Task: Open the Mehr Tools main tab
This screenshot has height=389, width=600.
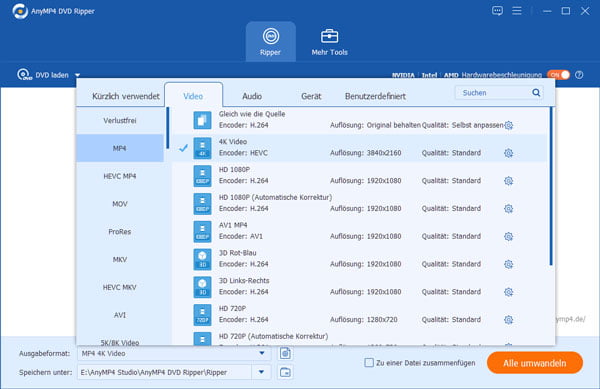Action: [x=329, y=42]
